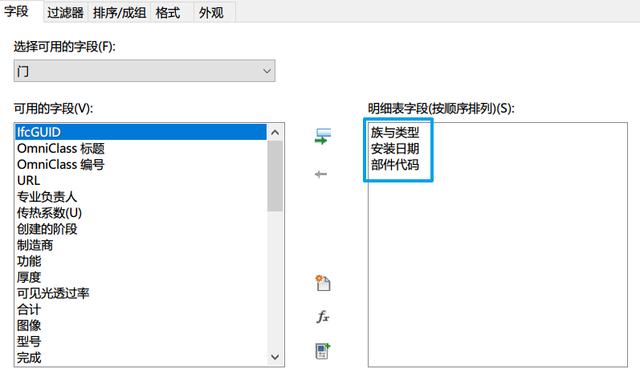
Task: Select 安装日期 in schedule fields
Action: coord(395,149)
